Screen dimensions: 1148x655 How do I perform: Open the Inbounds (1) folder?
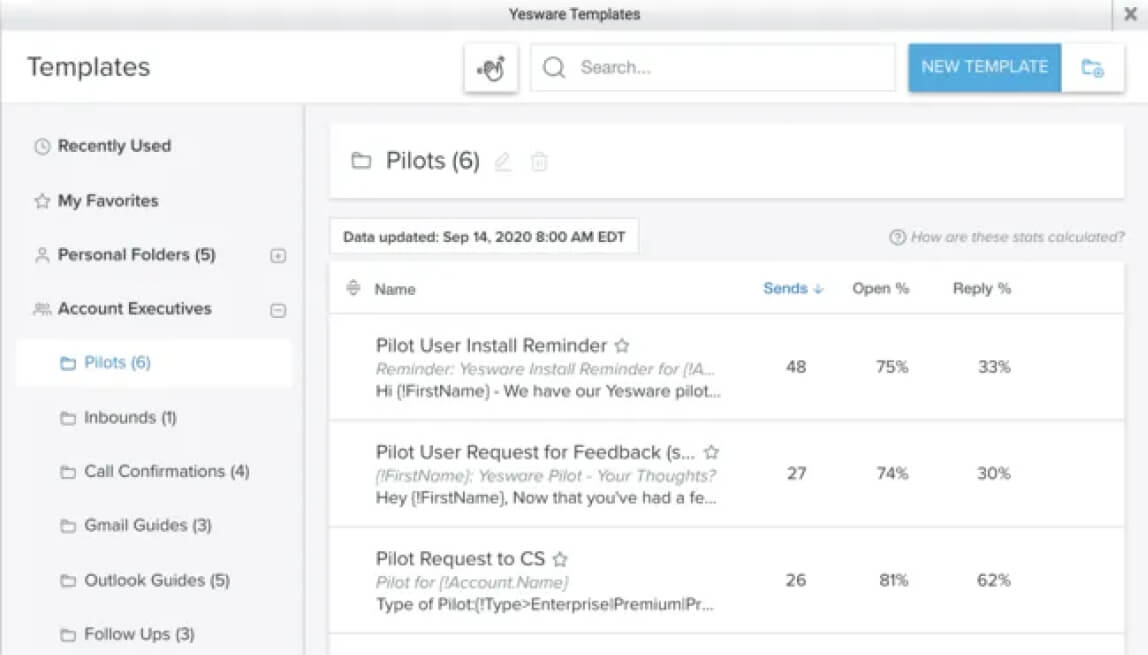(x=130, y=418)
